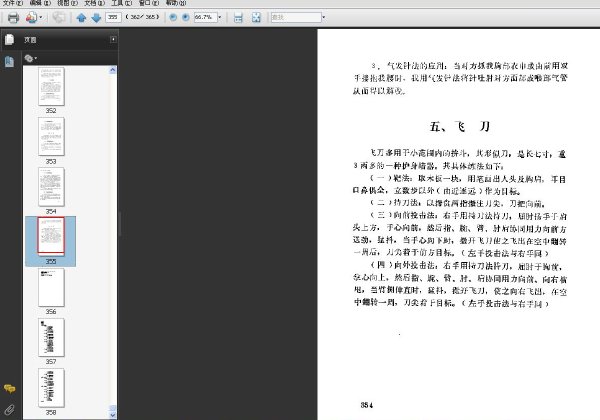Select the highlighted page 355 thumbnail
This screenshot has width=600, height=420.
pyautogui.click(x=51, y=236)
